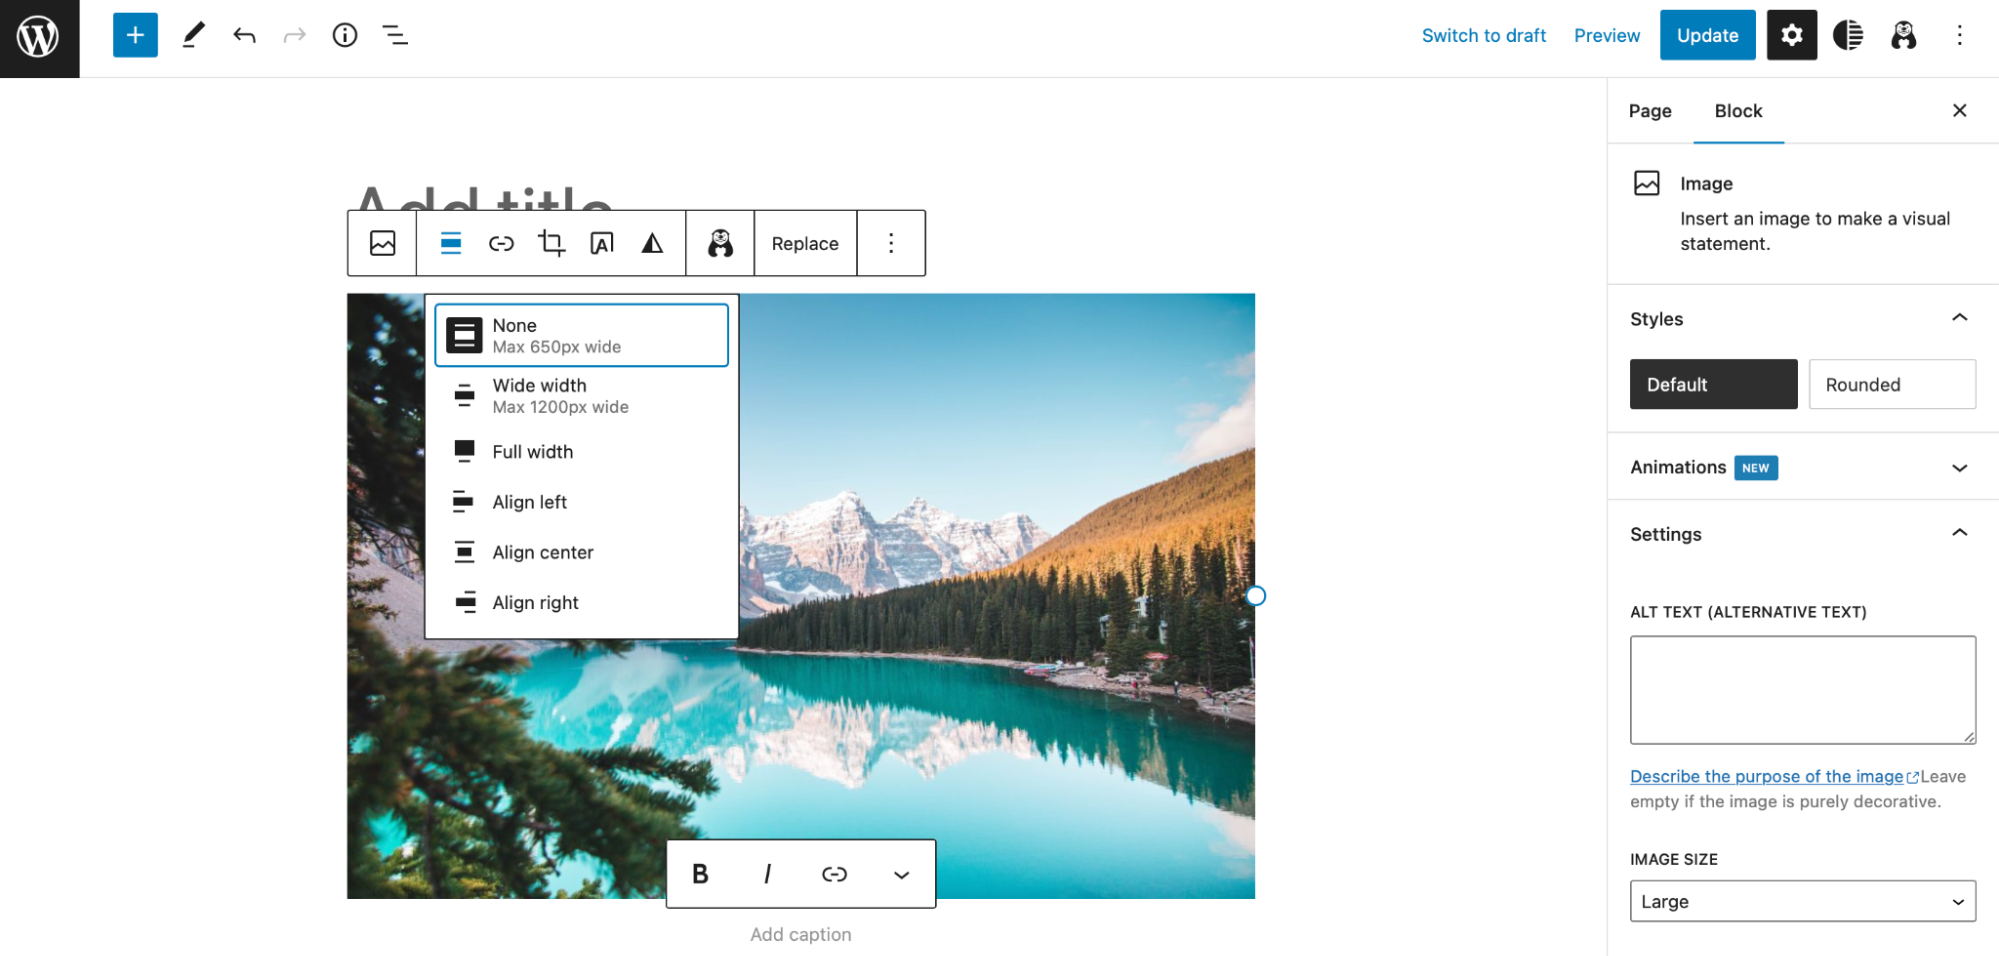Viewport: 1999px width, 956px height.
Task: Collapse the Settings panel
Action: (1802, 534)
